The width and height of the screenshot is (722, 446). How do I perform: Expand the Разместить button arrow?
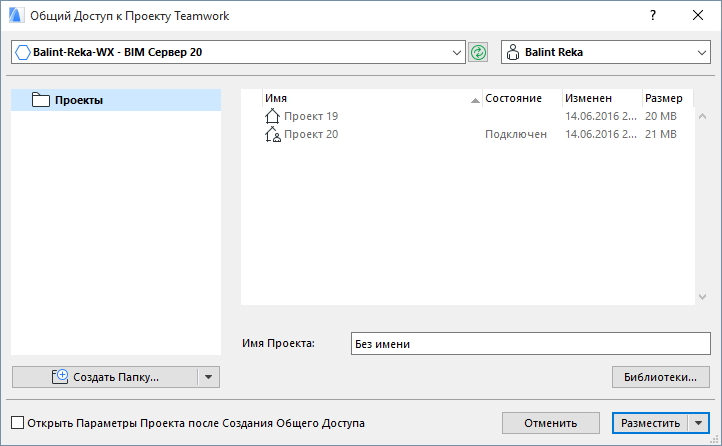(x=697, y=423)
